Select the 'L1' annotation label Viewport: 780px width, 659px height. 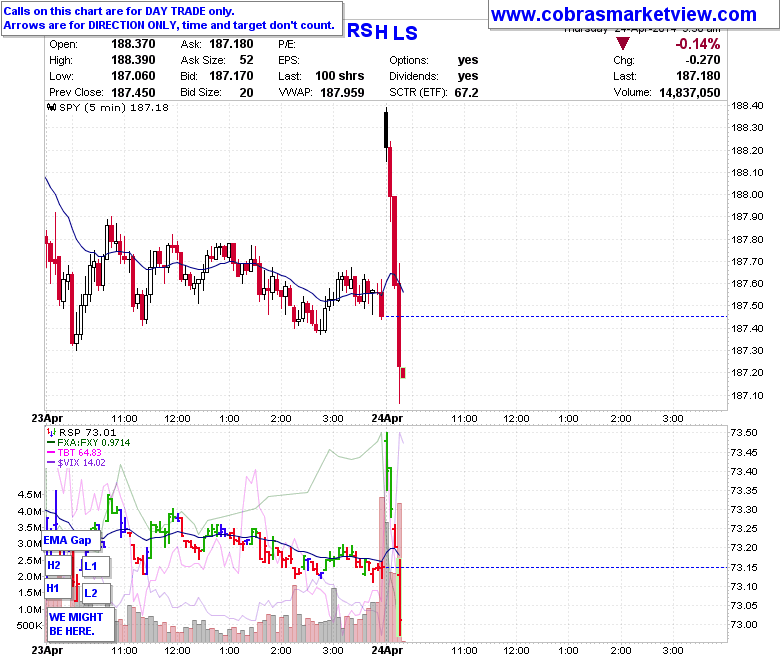click(x=96, y=566)
